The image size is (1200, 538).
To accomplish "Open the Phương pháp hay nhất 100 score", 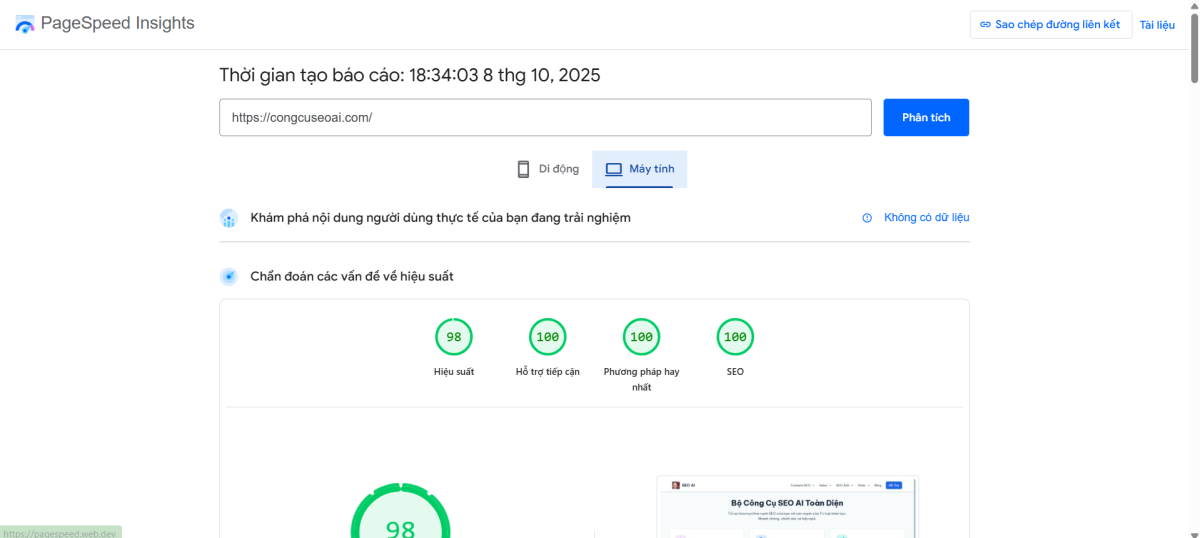I will (x=641, y=338).
